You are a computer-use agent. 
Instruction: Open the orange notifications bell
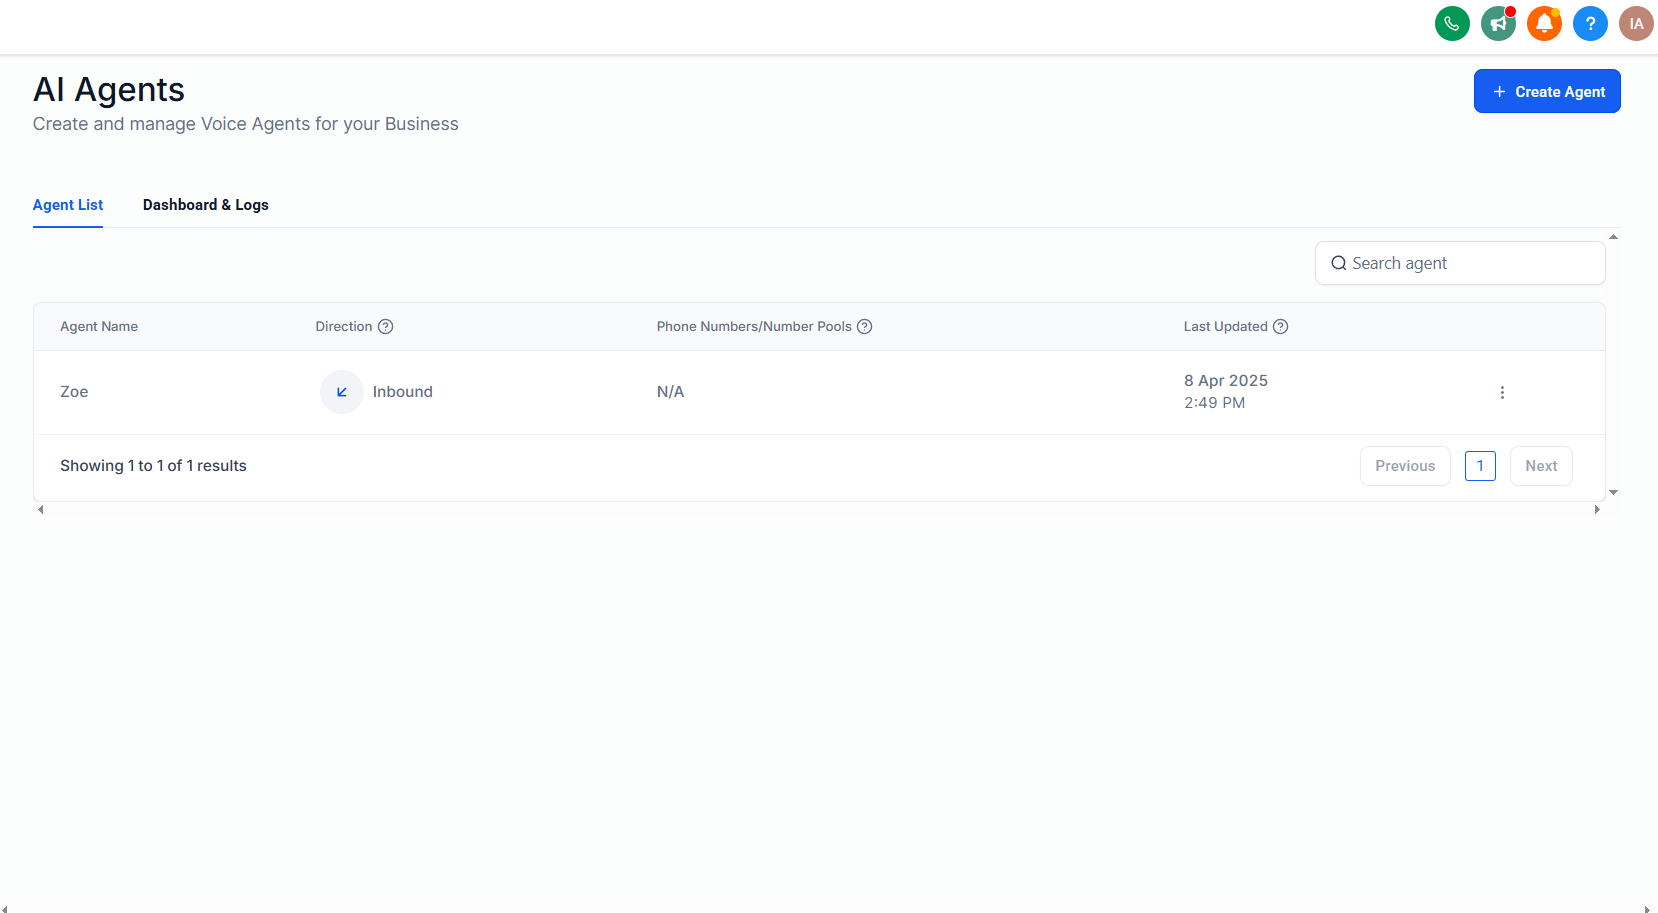(1544, 23)
